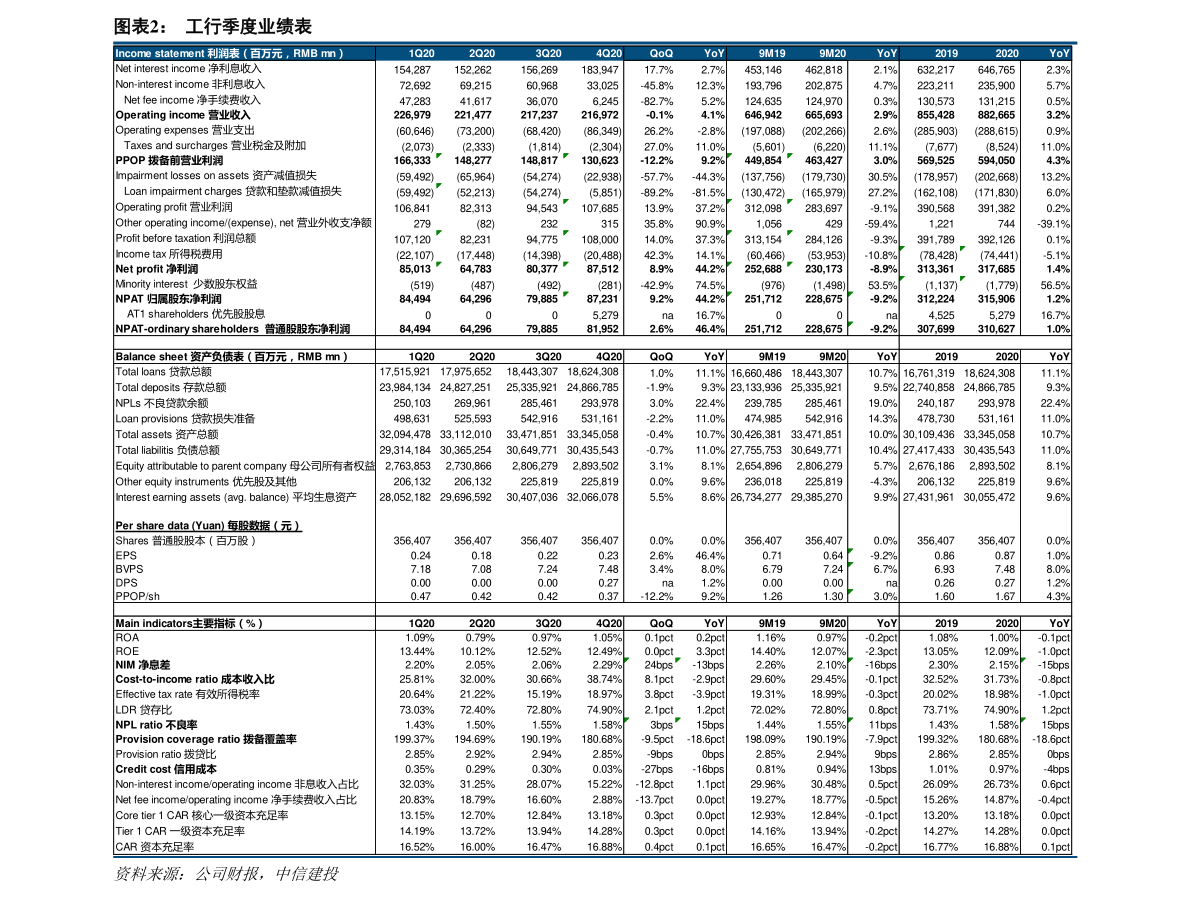
Task: Select the 9M19 column header
Action: (771, 54)
